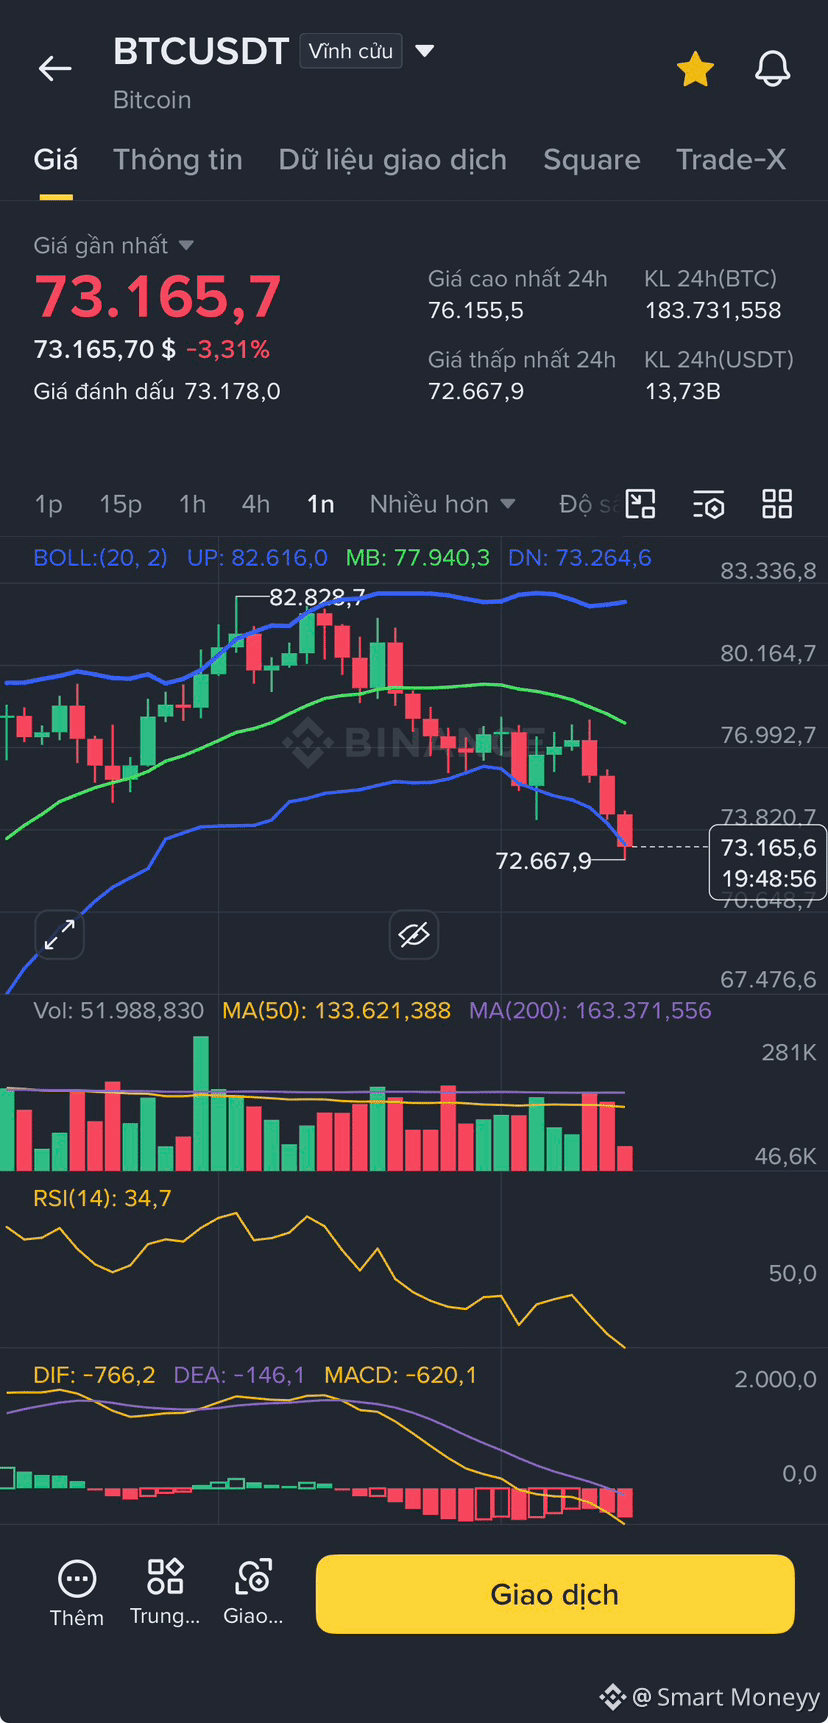The image size is (828, 1723).
Task: Click the Vĩnh cửu badge
Action: (x=351, y=51)
